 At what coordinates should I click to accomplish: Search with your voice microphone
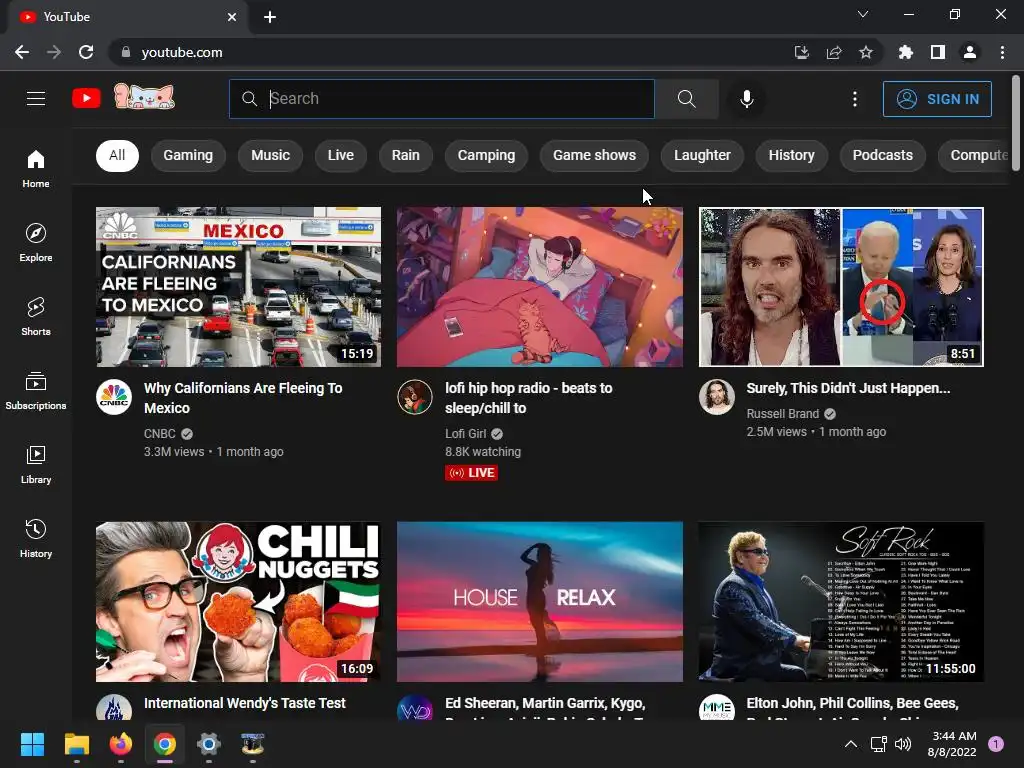(x=746, y=99)
